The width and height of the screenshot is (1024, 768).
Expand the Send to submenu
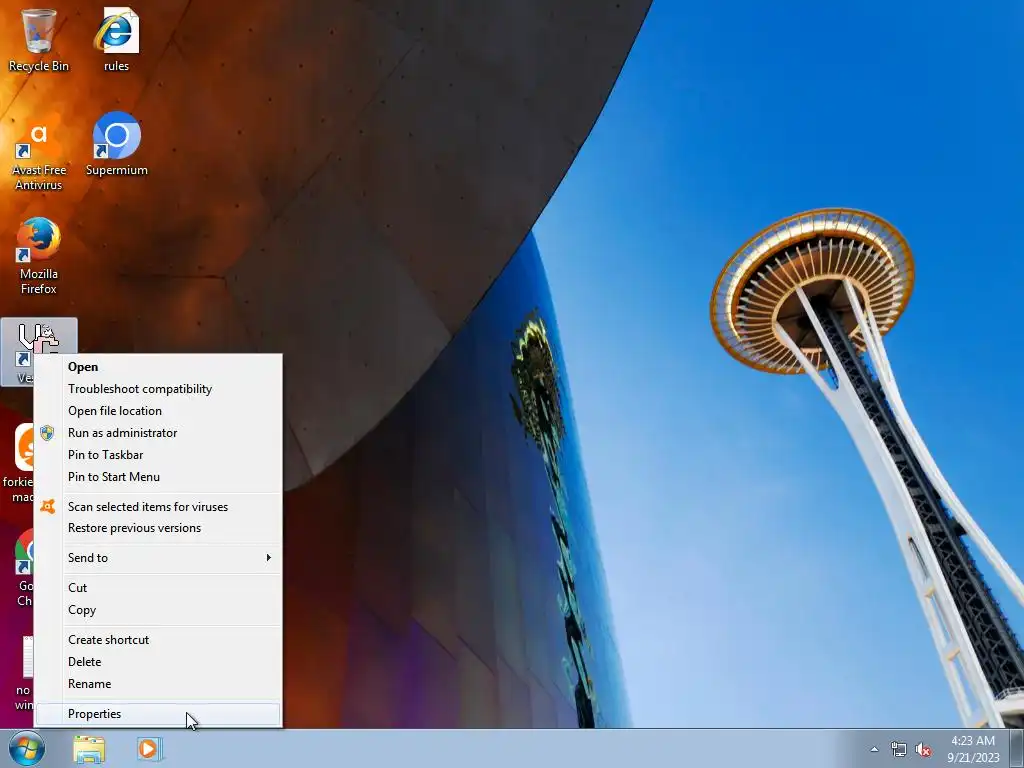[158, 558]
